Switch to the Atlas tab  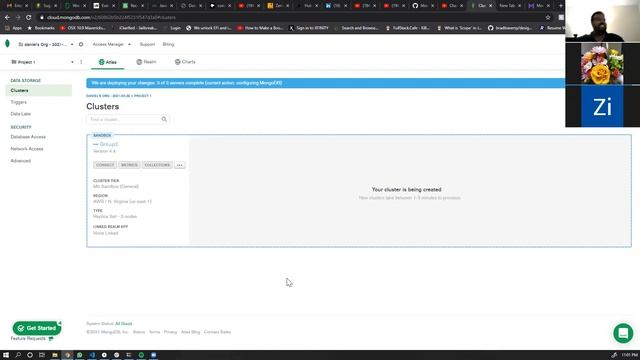click(x=108, y=62)
